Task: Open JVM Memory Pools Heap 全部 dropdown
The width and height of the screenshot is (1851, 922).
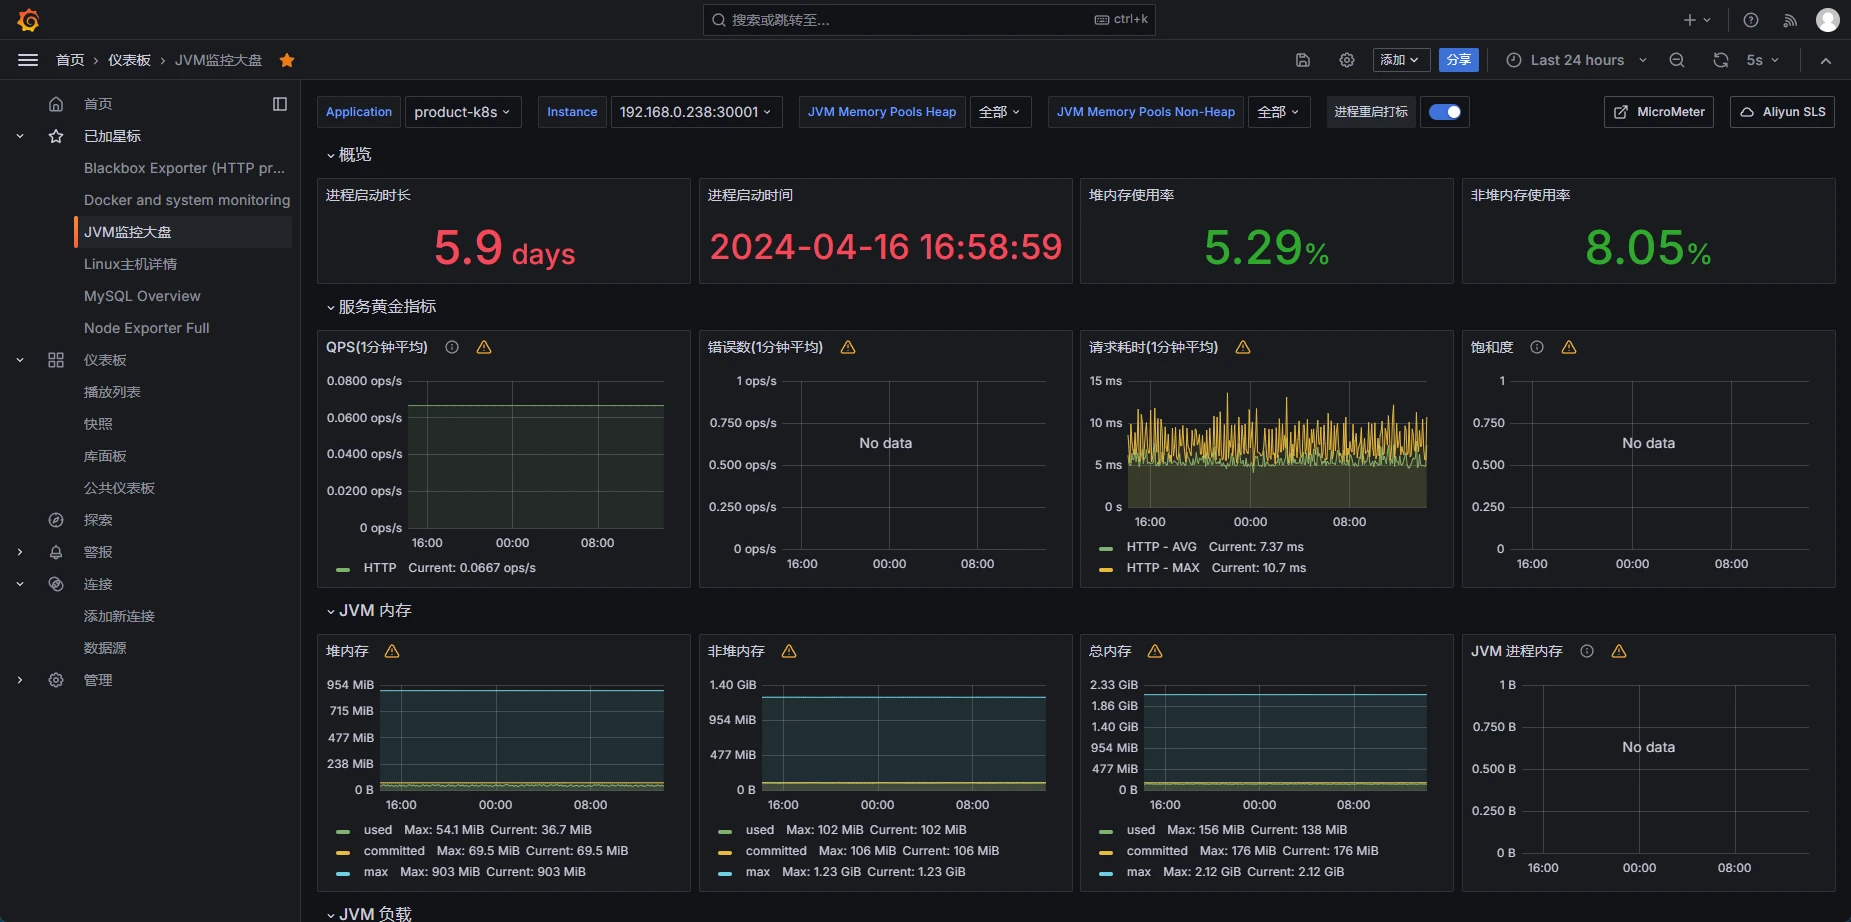Action: [1000, 112]
